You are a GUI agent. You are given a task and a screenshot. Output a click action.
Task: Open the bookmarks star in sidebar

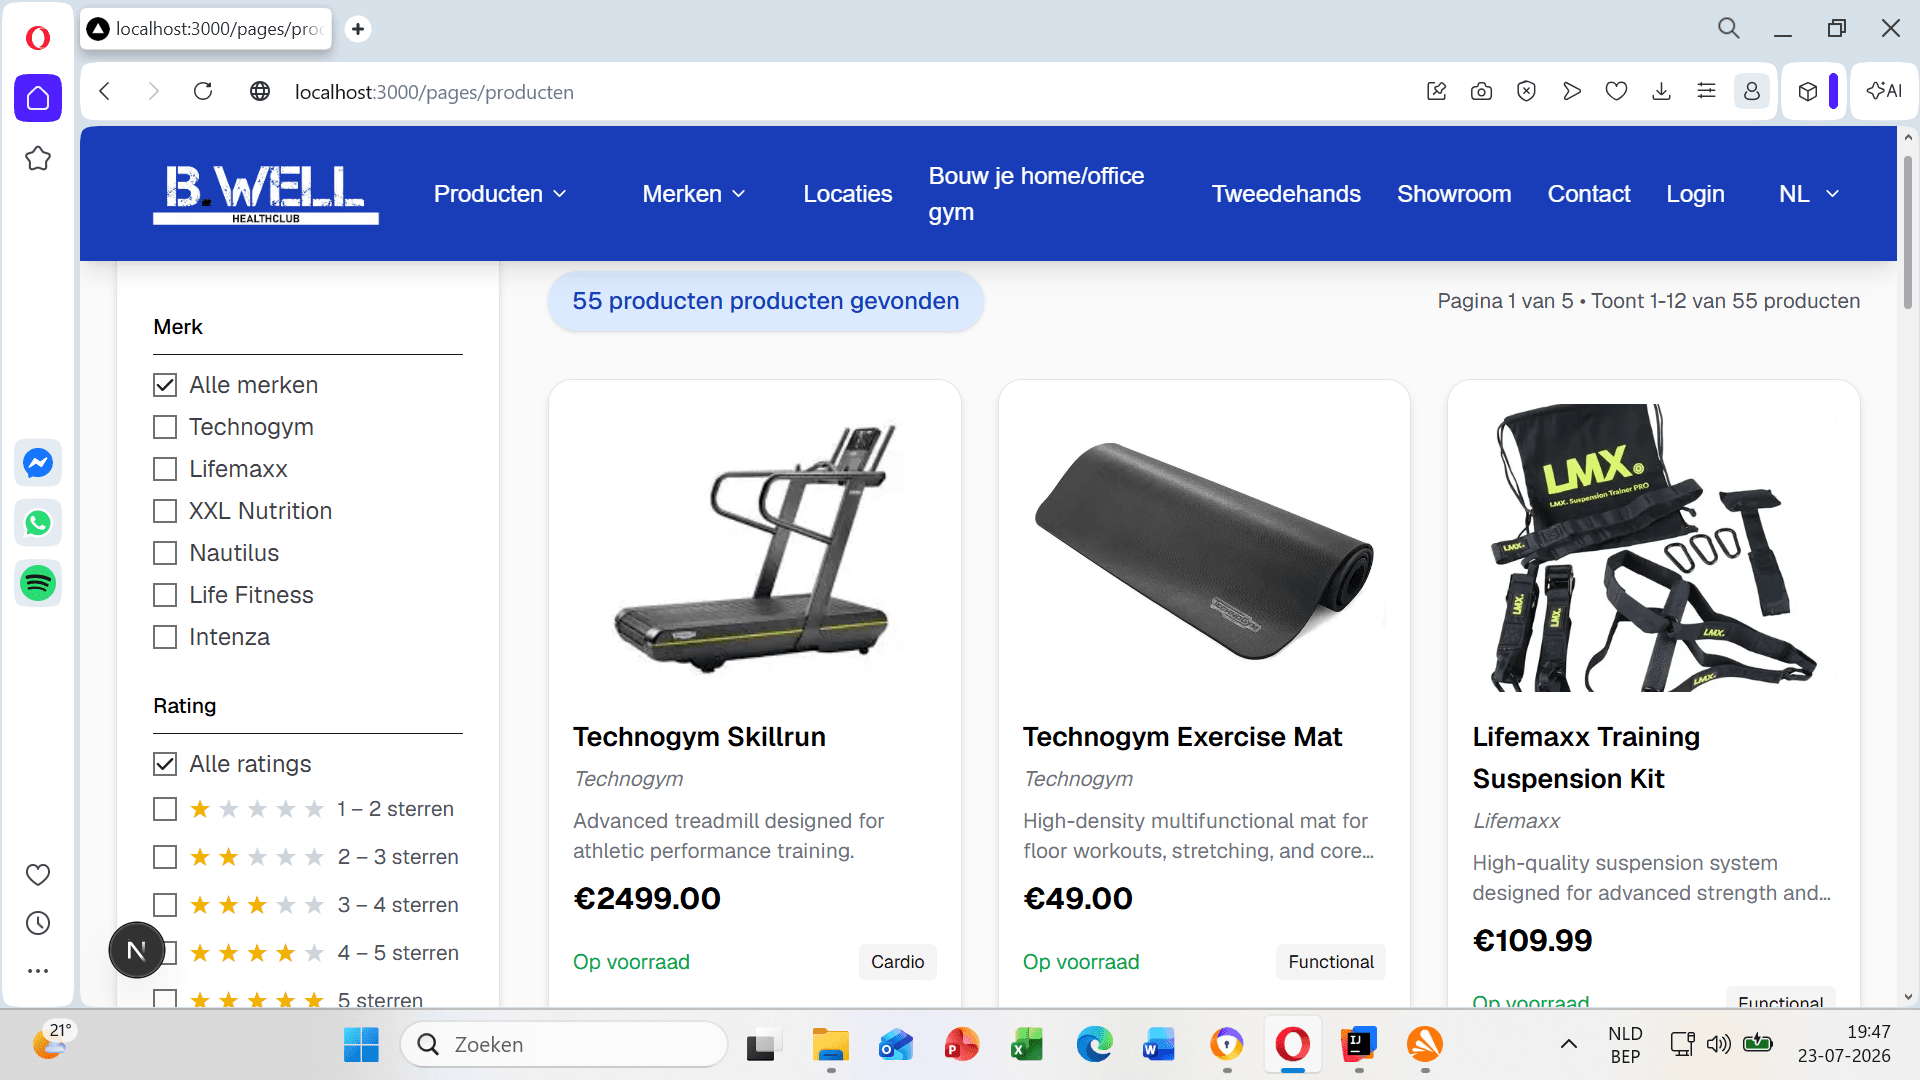coord(38,158)
